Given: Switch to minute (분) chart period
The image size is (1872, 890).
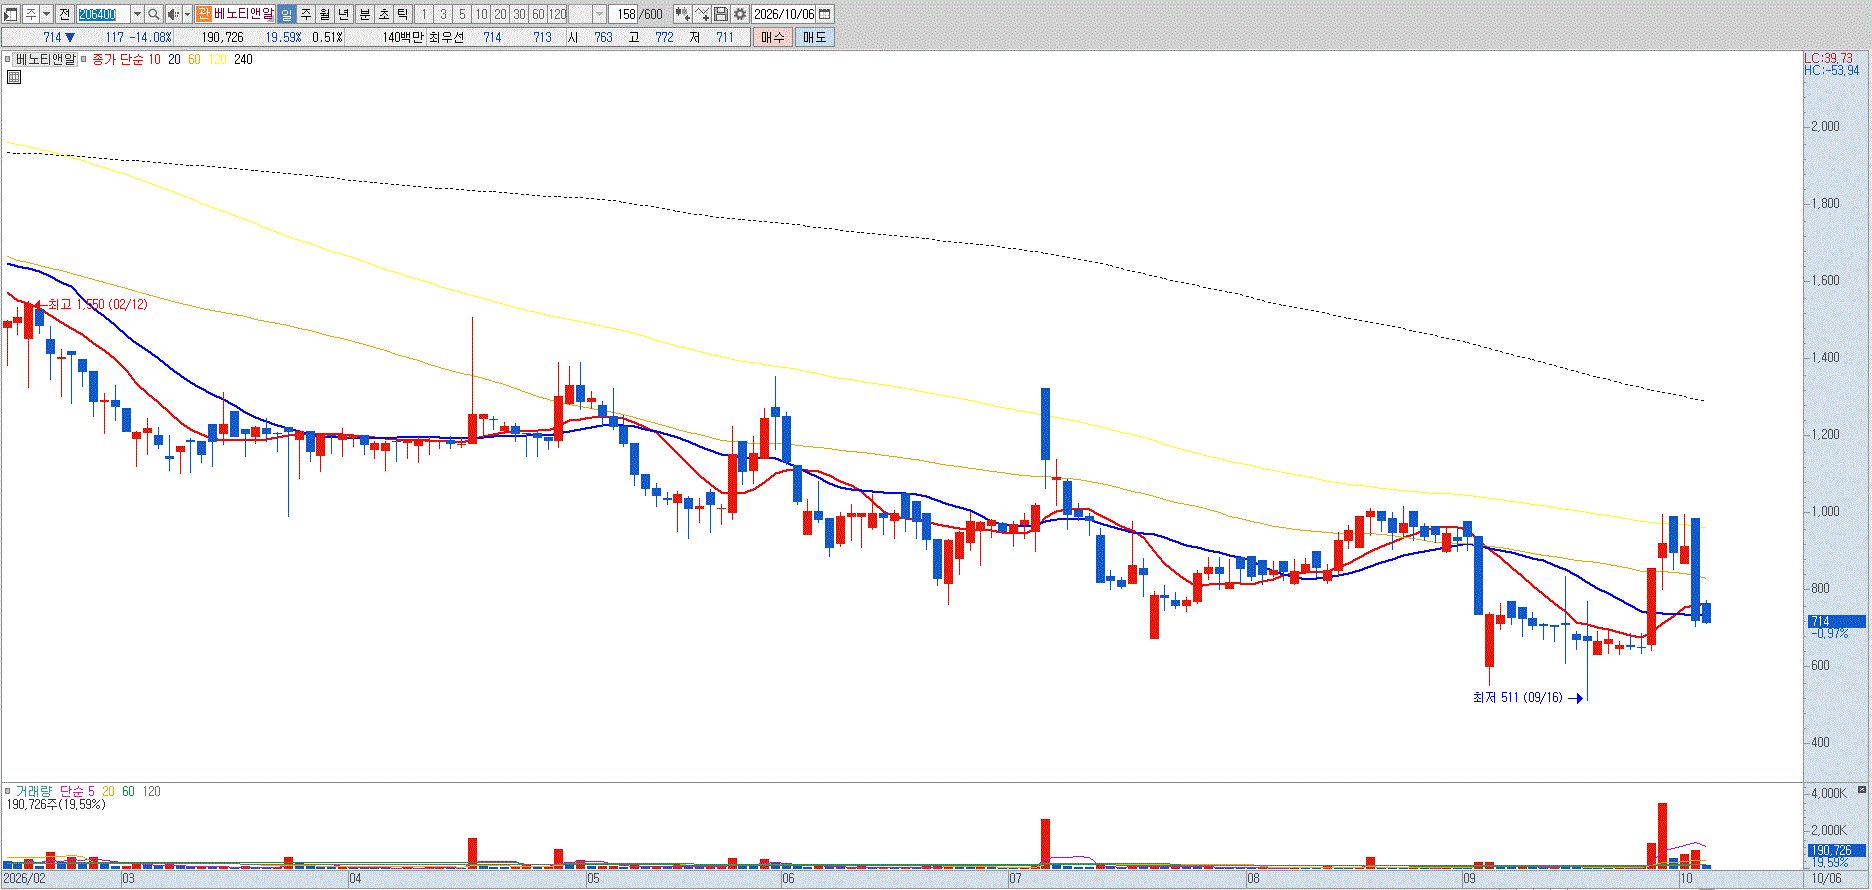Looking at the screenshot, I should [x=365, y=14].
